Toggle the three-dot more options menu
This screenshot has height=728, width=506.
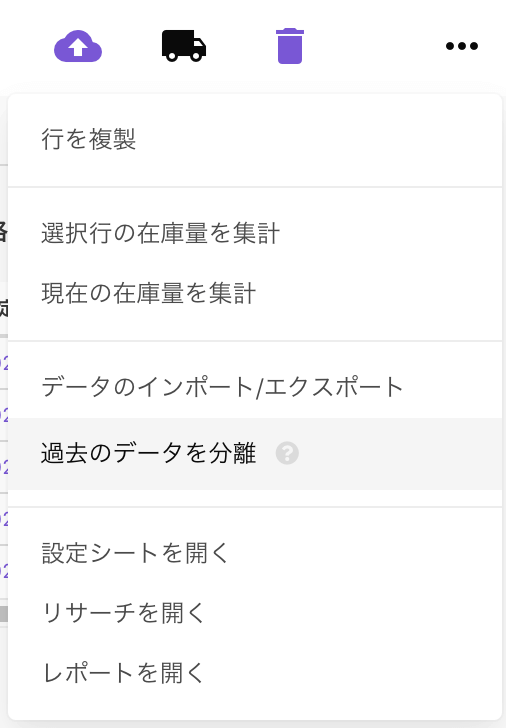pyautogui.click(x=461, y=46)
